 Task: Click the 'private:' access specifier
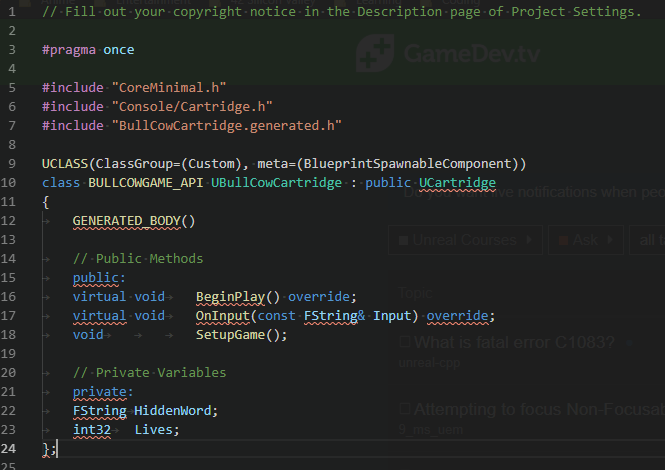pos(103,392)
